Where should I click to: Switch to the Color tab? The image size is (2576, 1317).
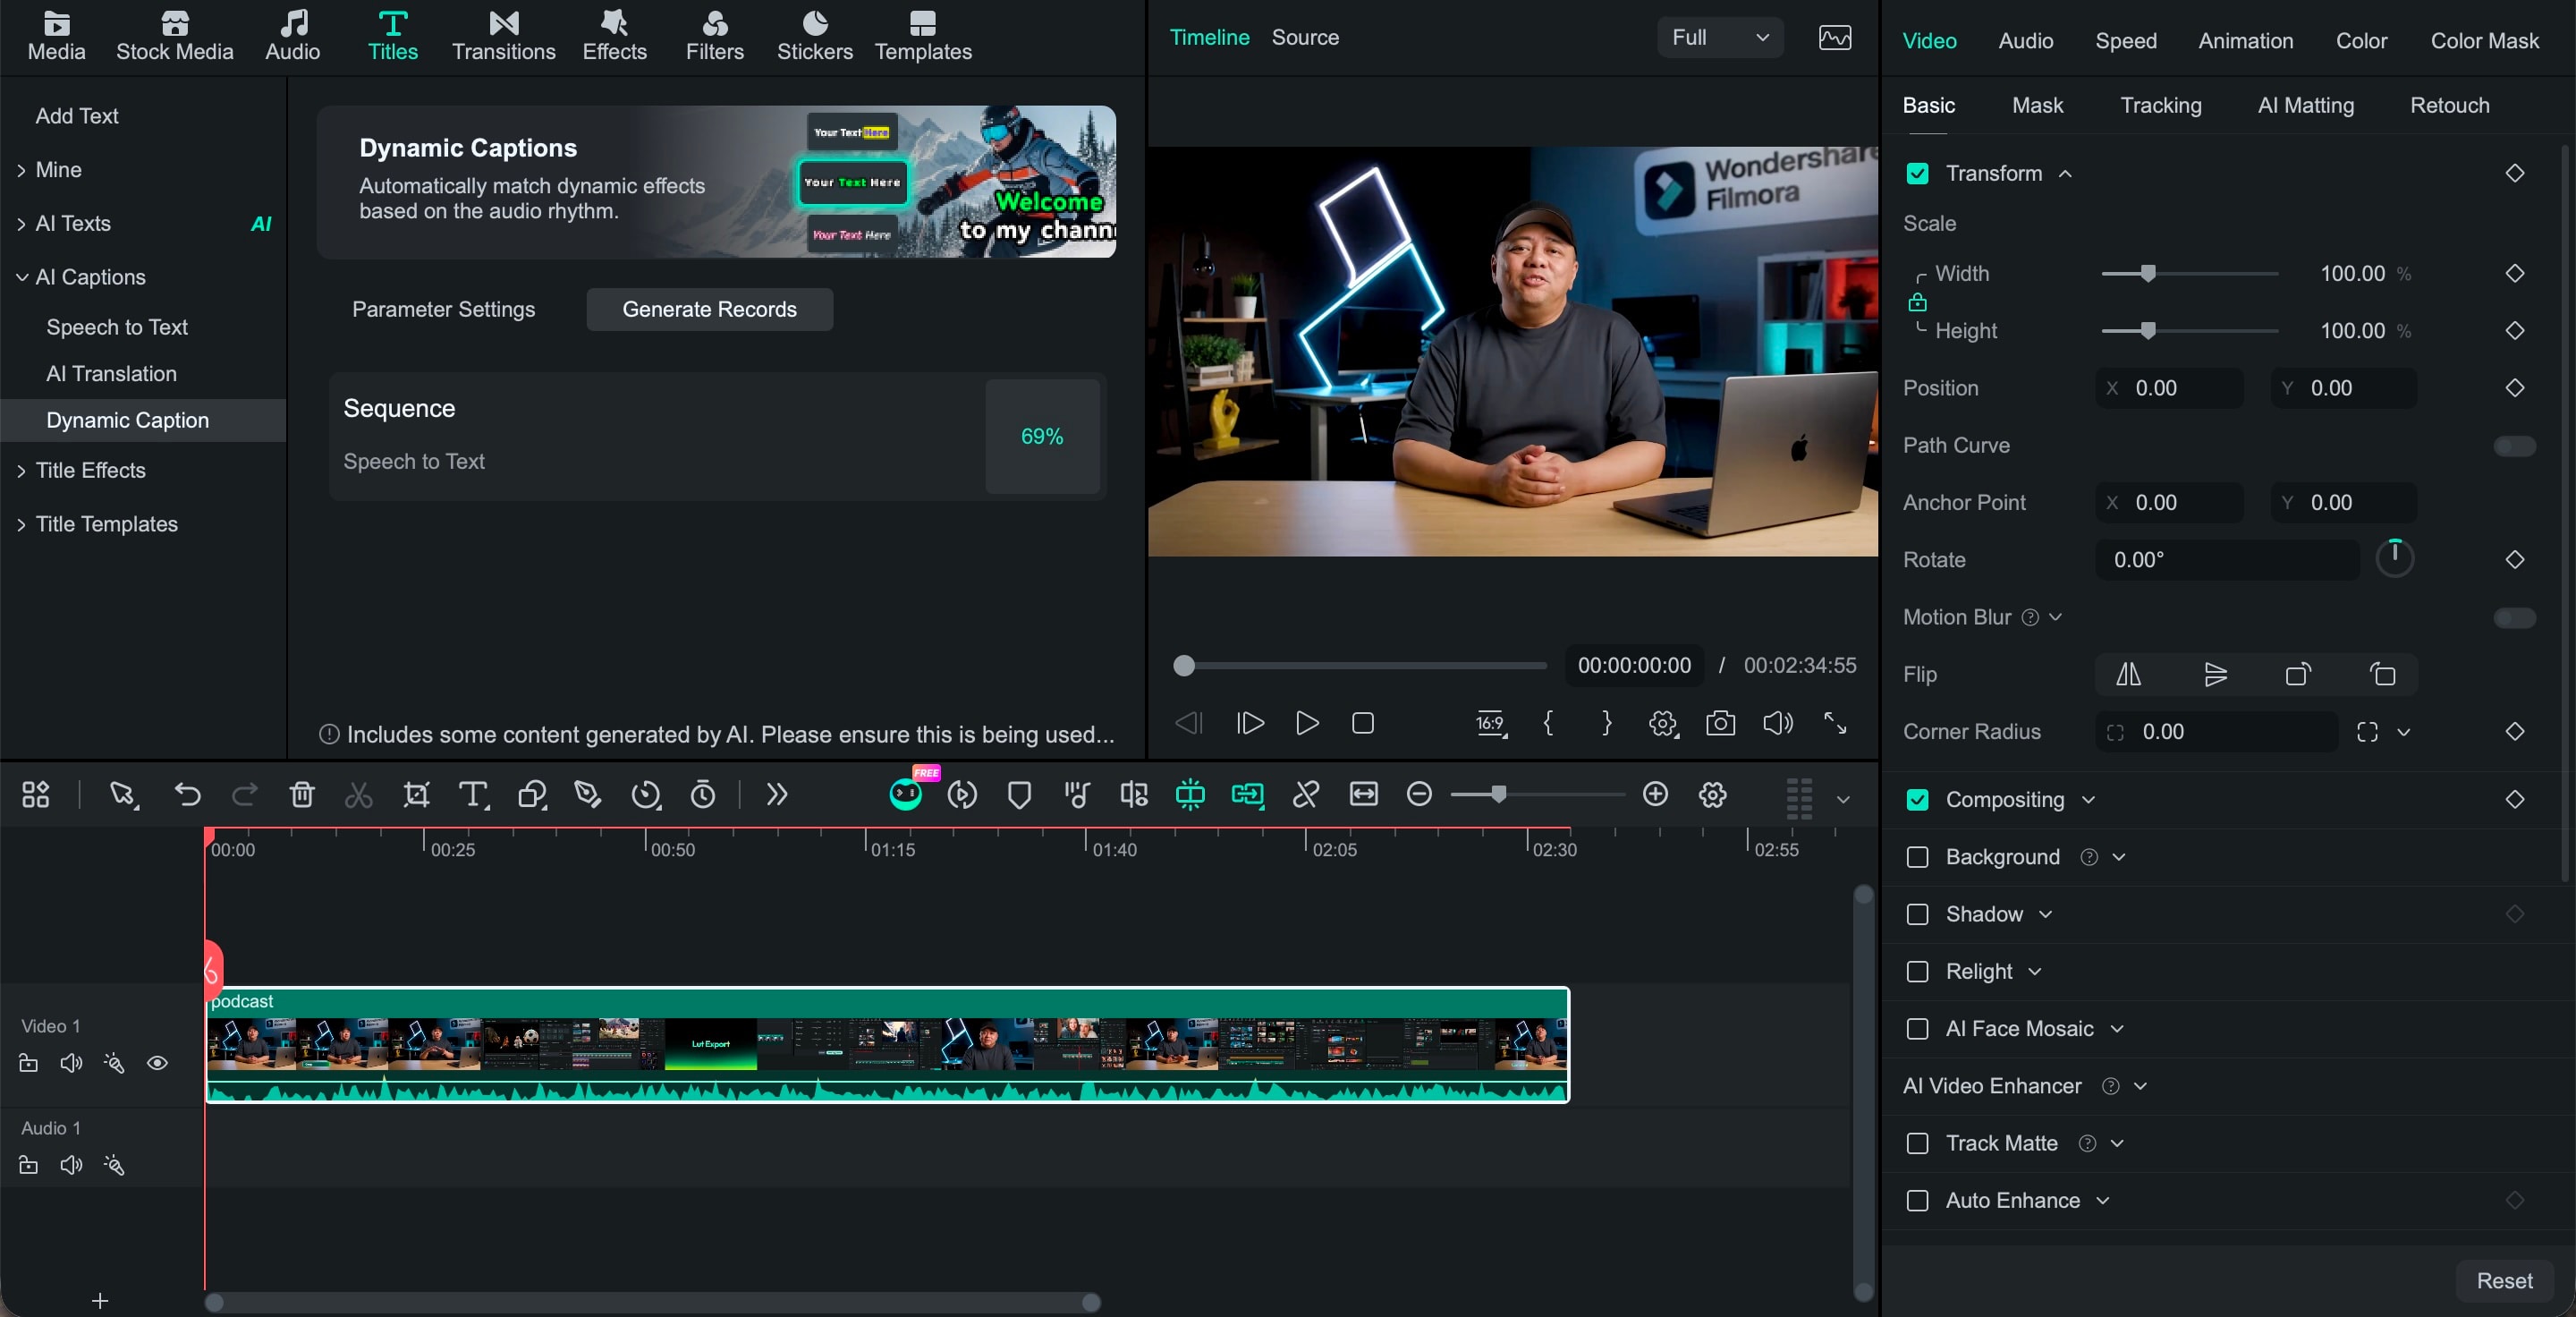2361,41
